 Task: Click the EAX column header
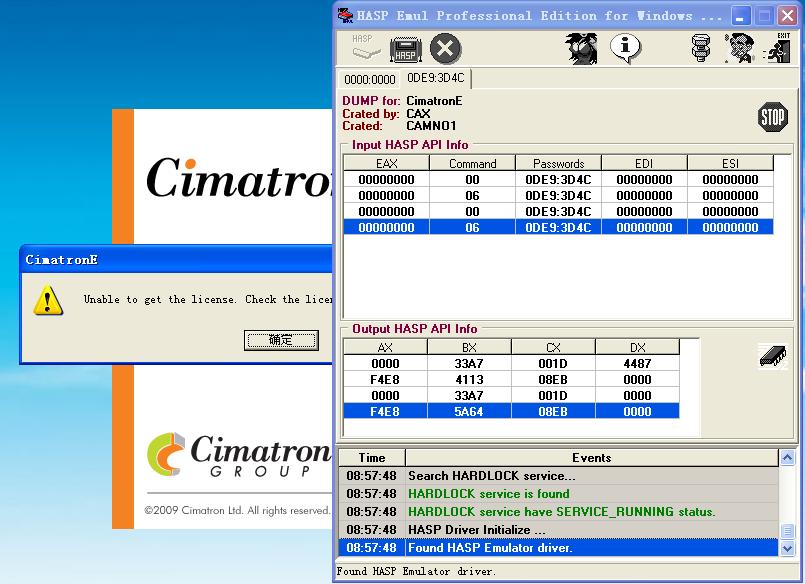click(386, 164)
